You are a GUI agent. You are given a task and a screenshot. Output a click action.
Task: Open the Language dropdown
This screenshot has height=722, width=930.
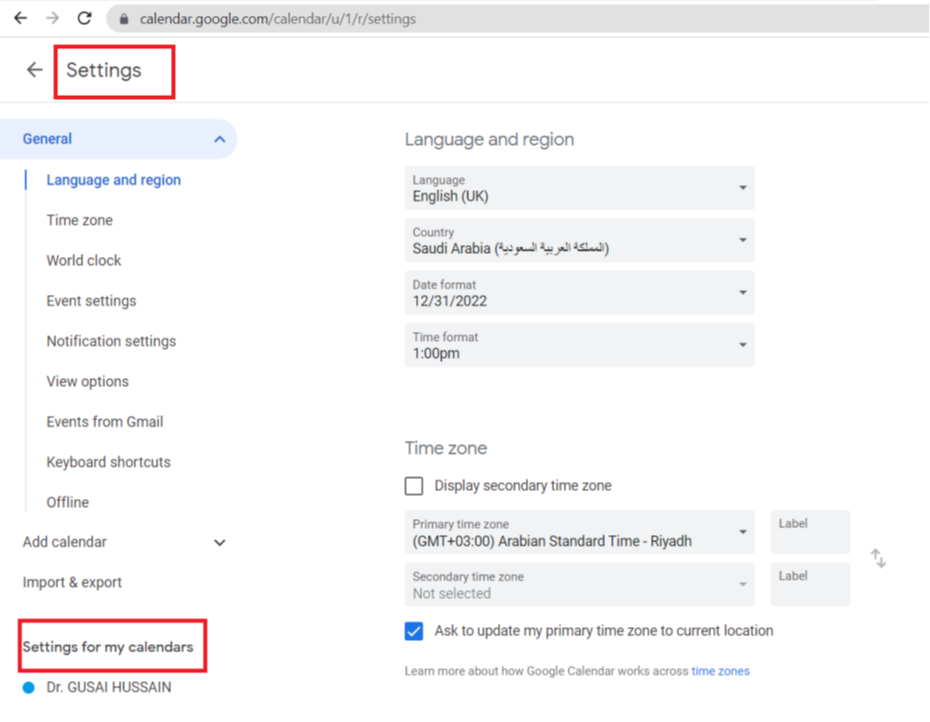click(x=579, y=188)
